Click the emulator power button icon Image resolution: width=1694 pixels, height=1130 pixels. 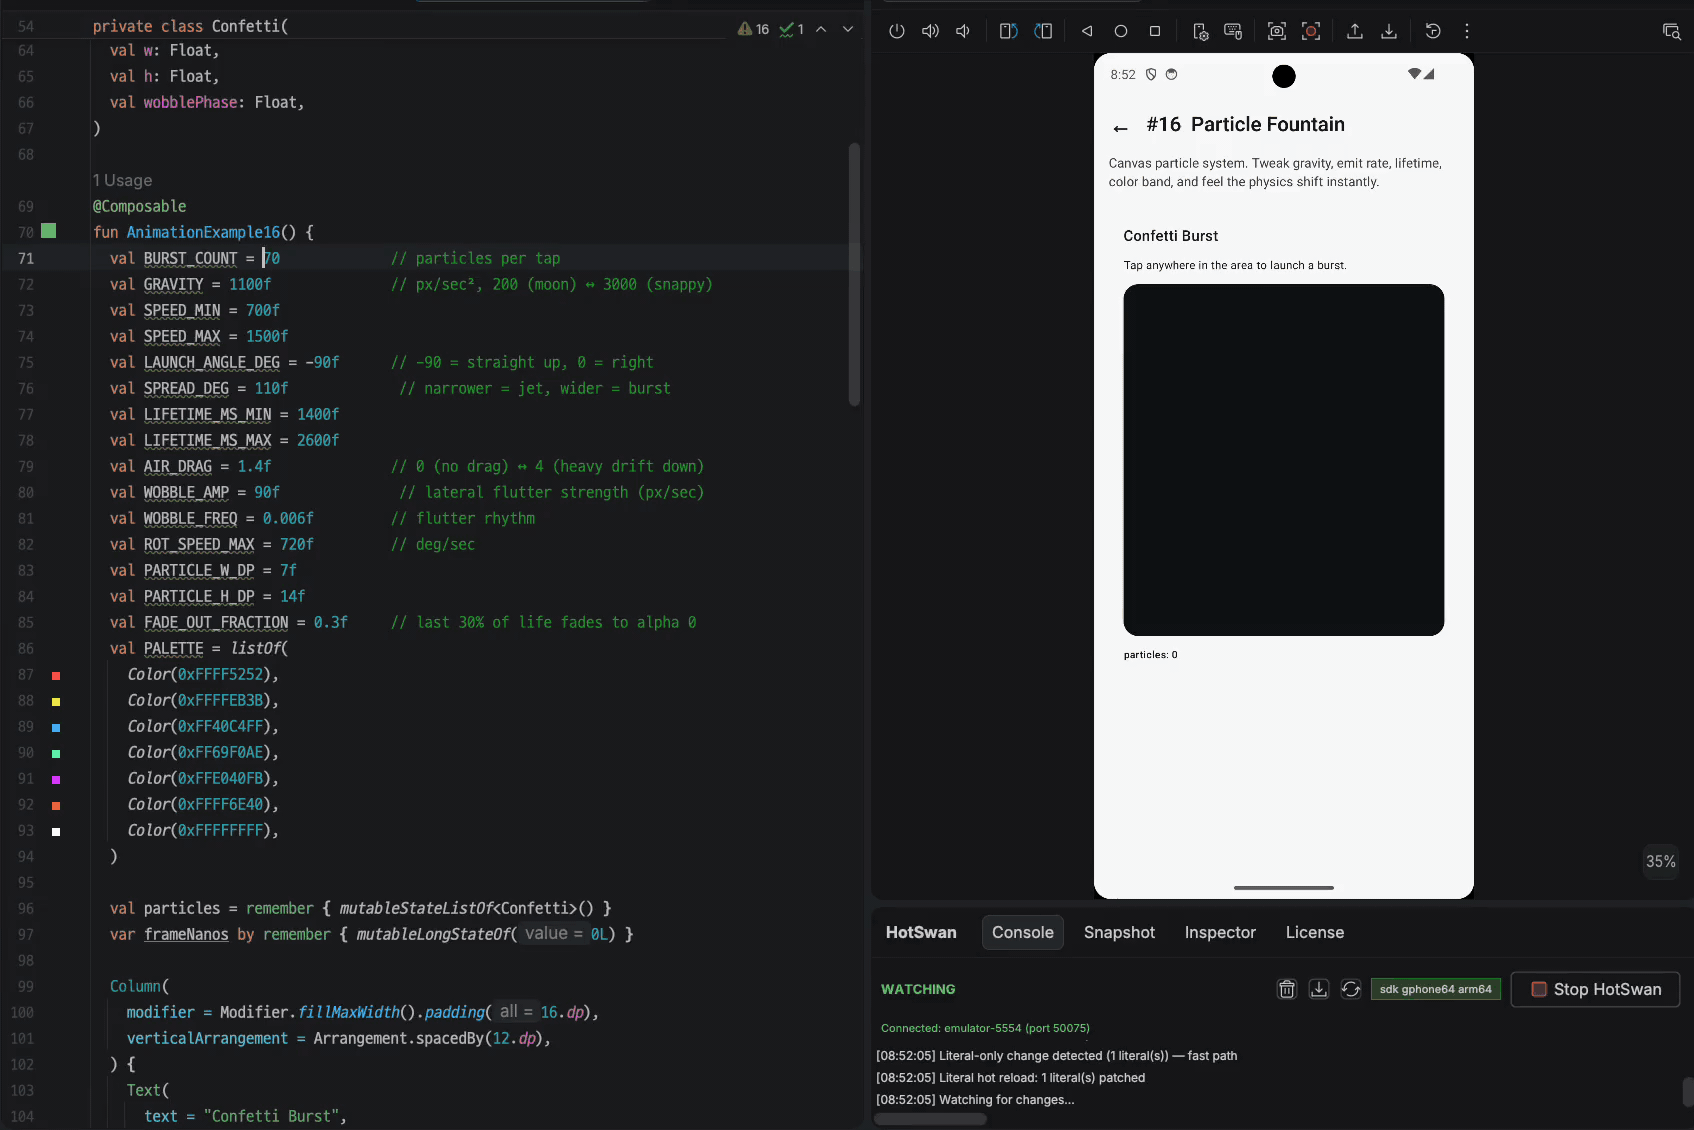pos(897,31)
